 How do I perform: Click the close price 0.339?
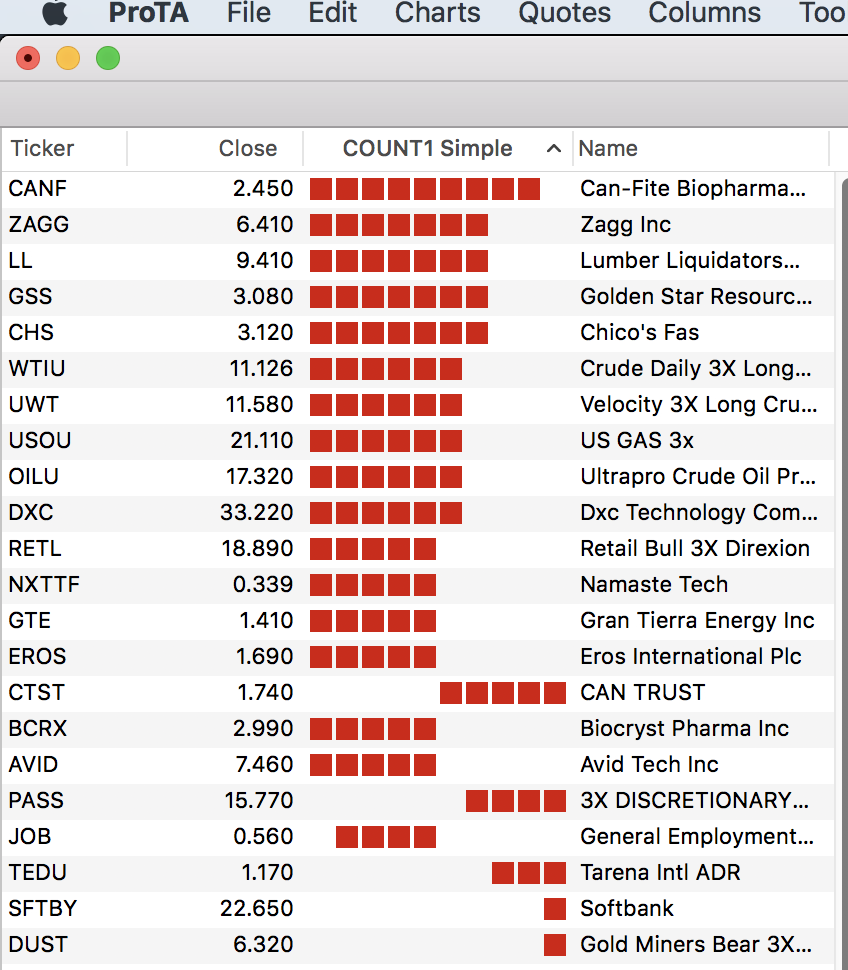[263, 585]
